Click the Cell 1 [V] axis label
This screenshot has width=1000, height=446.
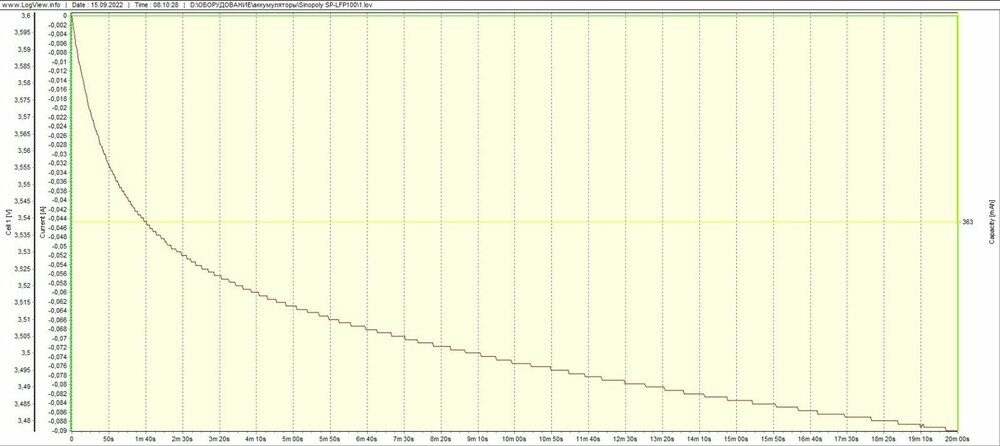[8, 222]
